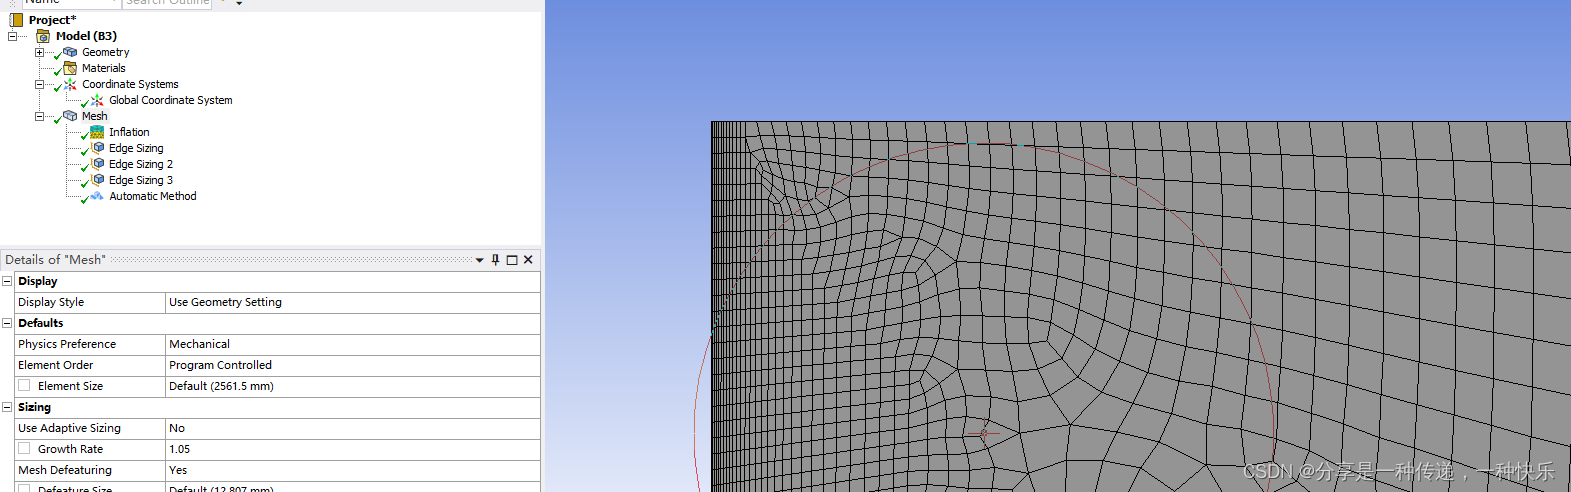Select the Project root label

pyautogui.click(x=52, y=20)
